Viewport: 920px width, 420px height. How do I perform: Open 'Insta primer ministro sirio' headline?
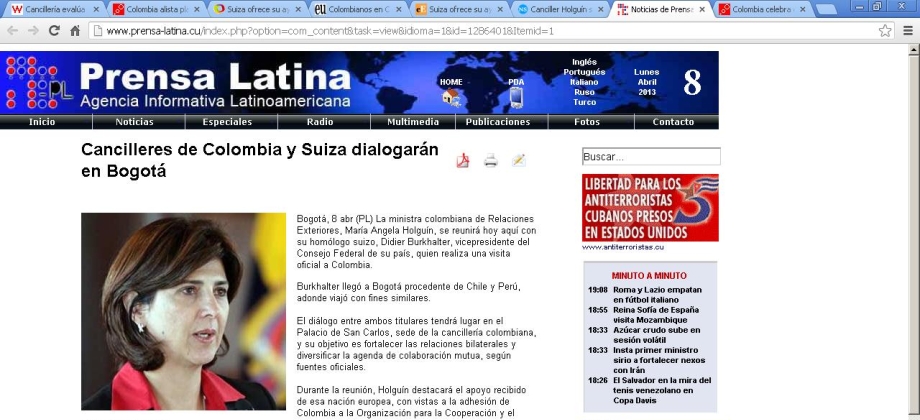click(x=659, y=360)
